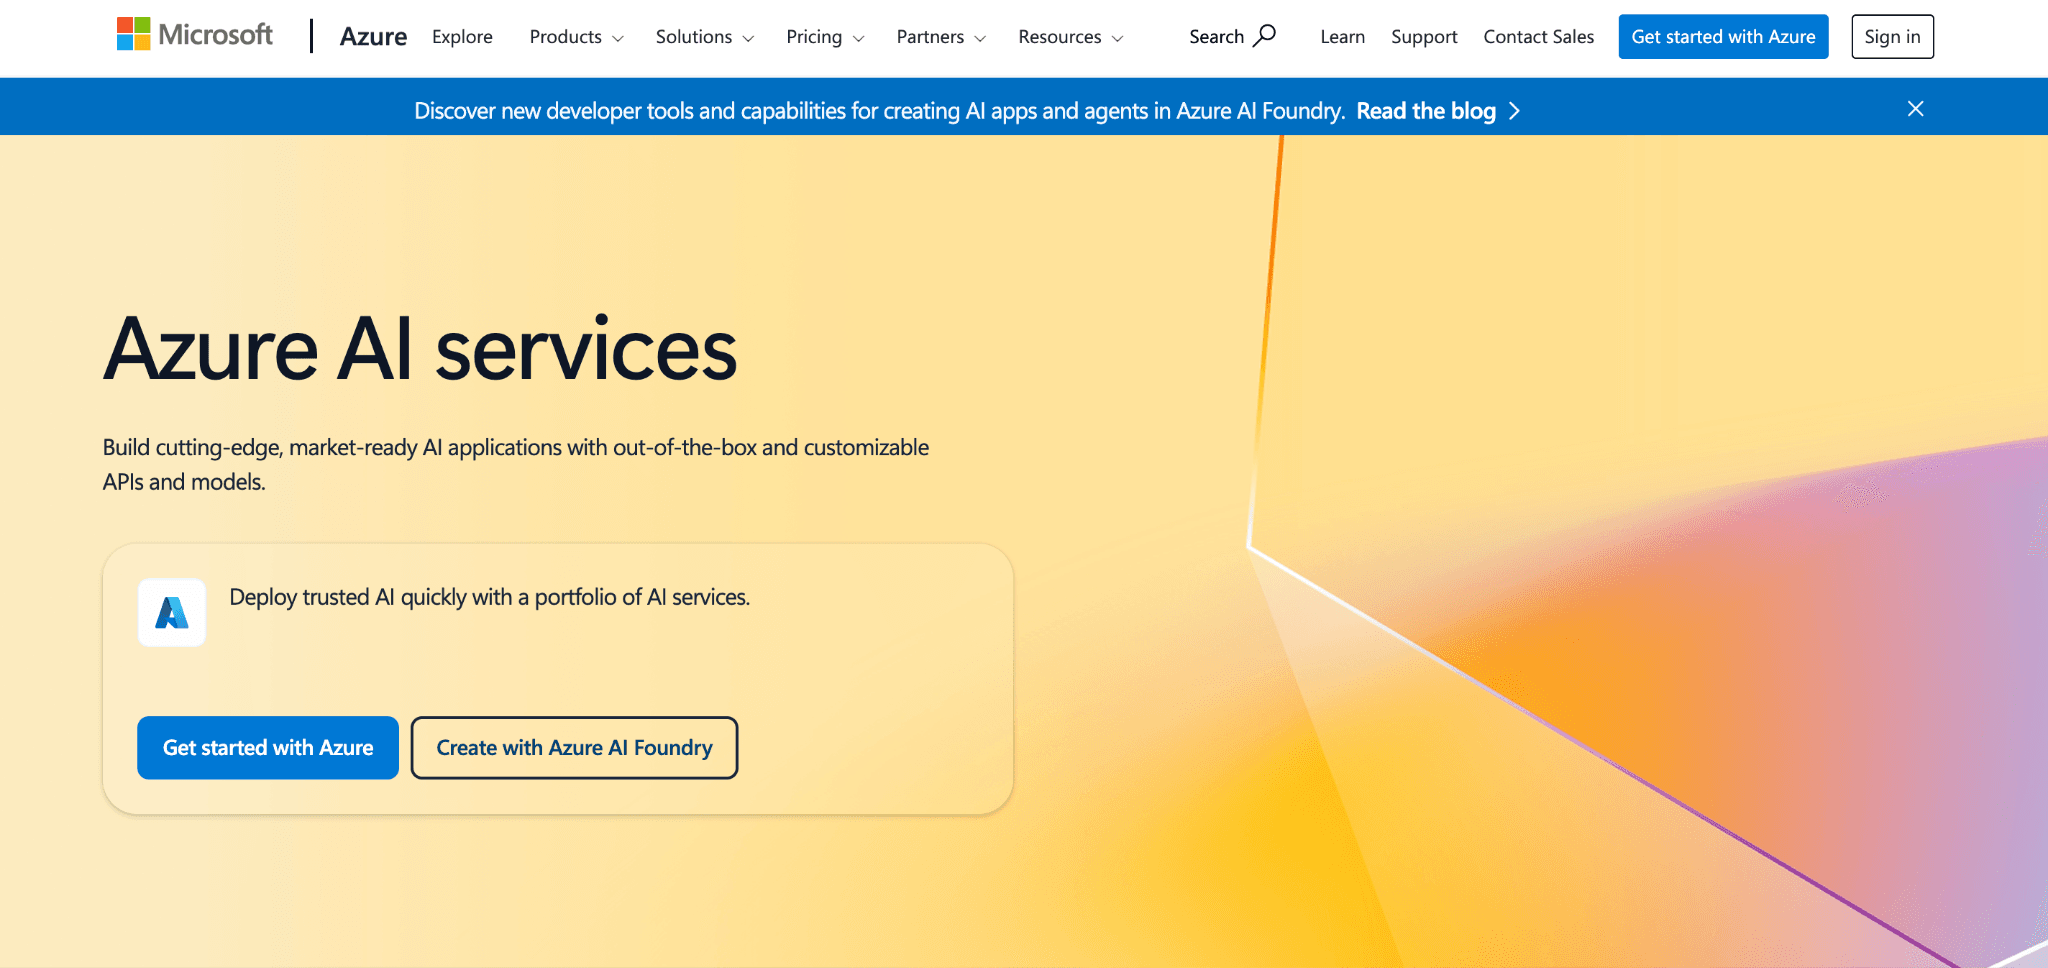
Task: Select Create with Azure AI Foundry button
Action: pyautogui.click(x=574, y=748)
